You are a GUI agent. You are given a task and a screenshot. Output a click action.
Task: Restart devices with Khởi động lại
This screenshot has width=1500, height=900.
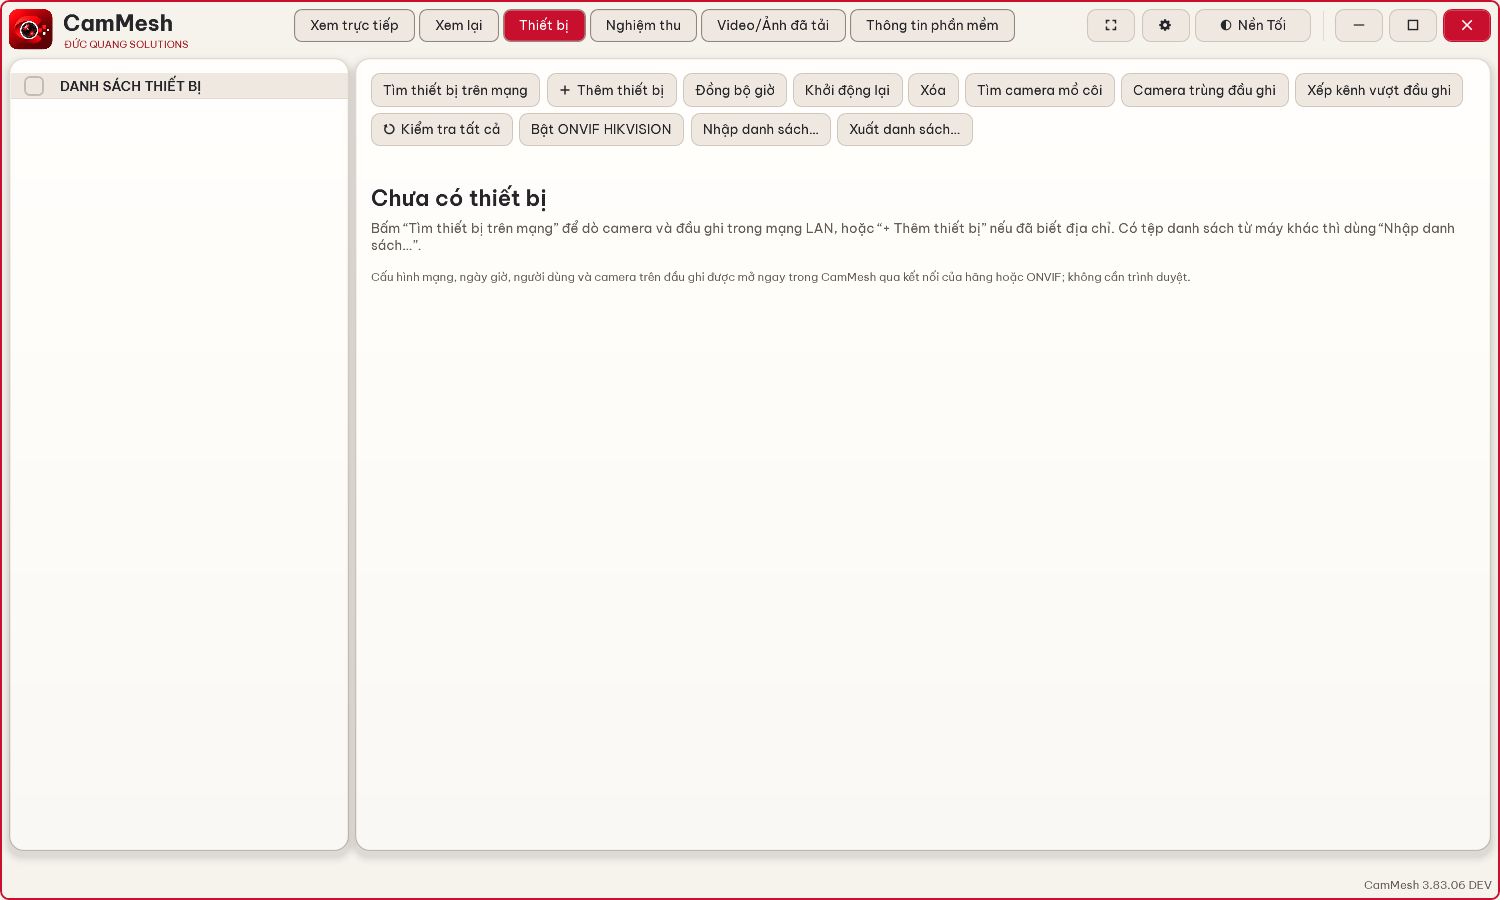point(847,90)
